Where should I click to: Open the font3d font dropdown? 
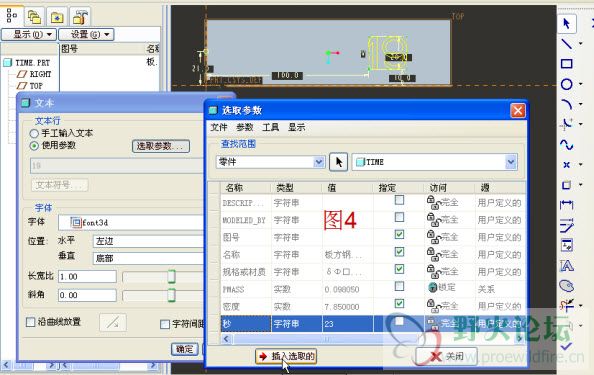pos(131,222)
